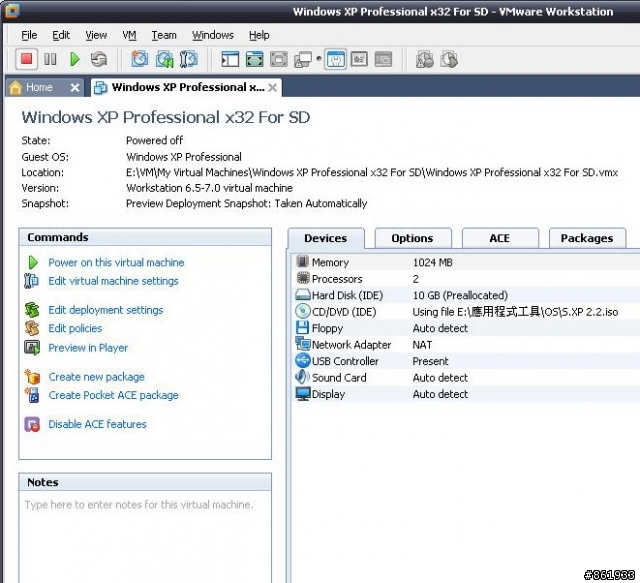
Task: Click in the Notes text field
Action: (145, 537)
